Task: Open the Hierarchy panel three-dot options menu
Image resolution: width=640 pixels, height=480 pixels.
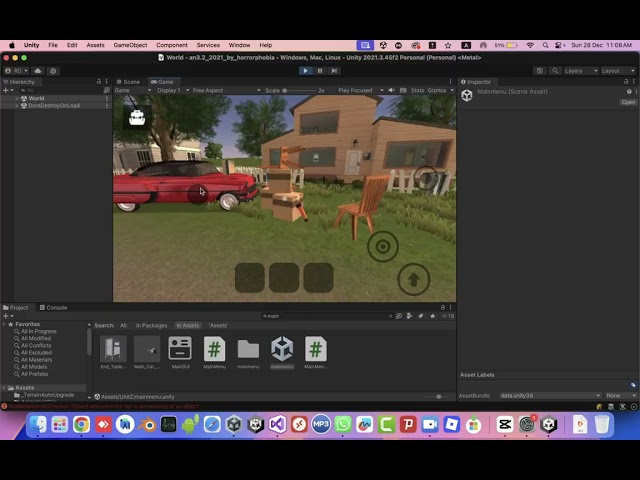Action: point(107,82)
